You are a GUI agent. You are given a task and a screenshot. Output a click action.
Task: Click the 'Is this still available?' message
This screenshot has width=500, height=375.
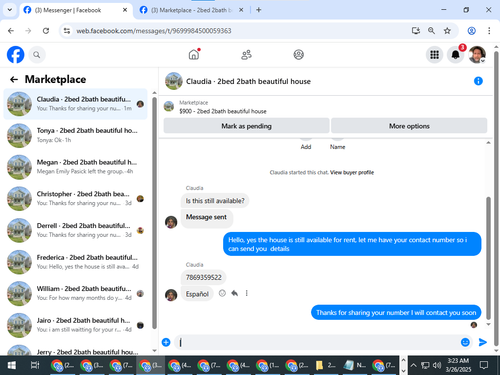click(x=215, y=201)
